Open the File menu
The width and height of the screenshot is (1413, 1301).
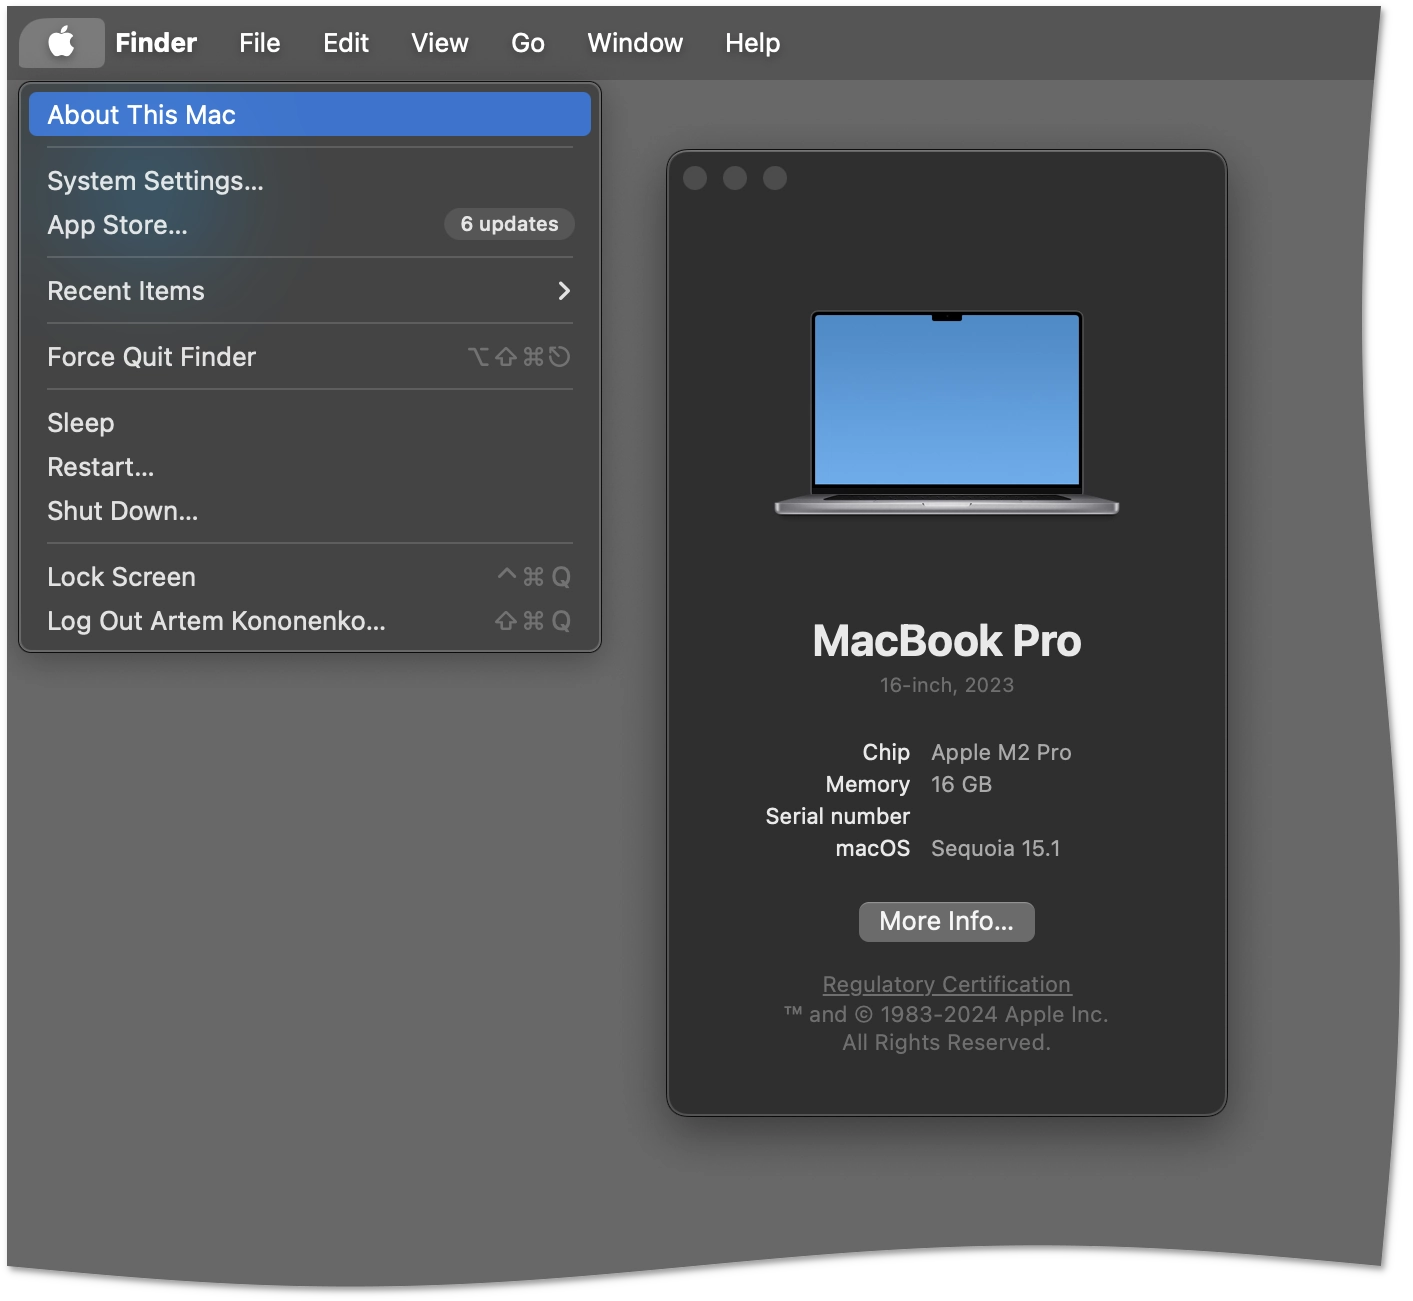coord(260,43)
